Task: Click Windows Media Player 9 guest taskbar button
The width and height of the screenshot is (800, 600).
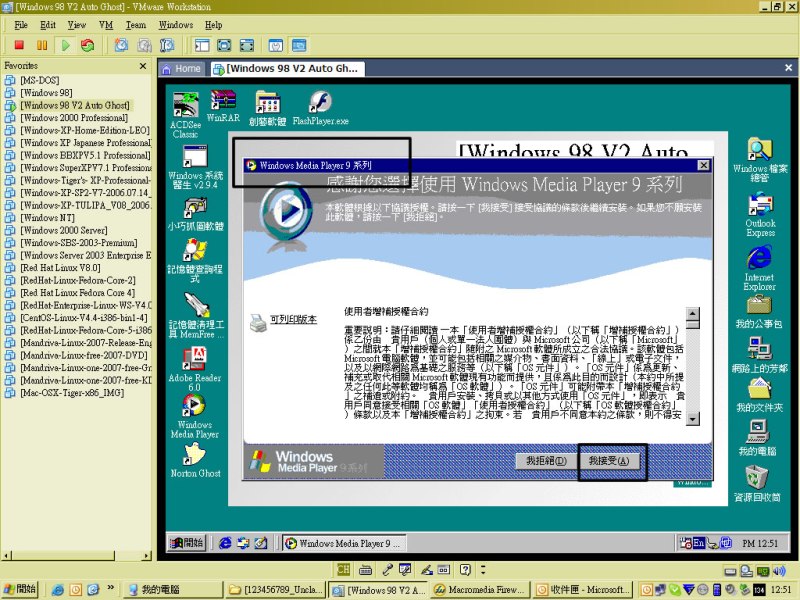Action: coord(344,543)
